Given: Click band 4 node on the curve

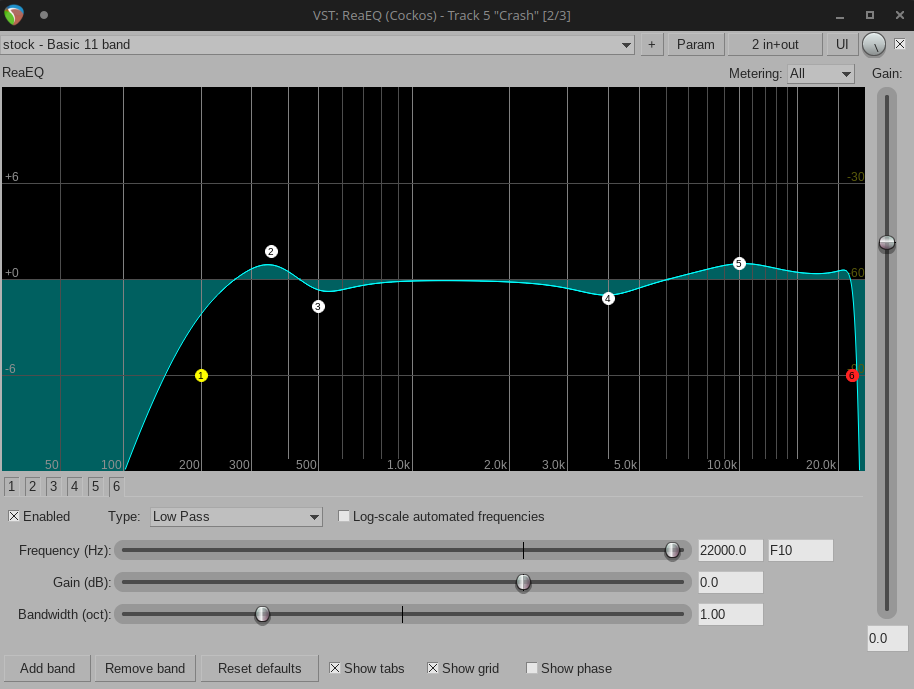Looking at the screenshot, I should (x=608, y=298).
